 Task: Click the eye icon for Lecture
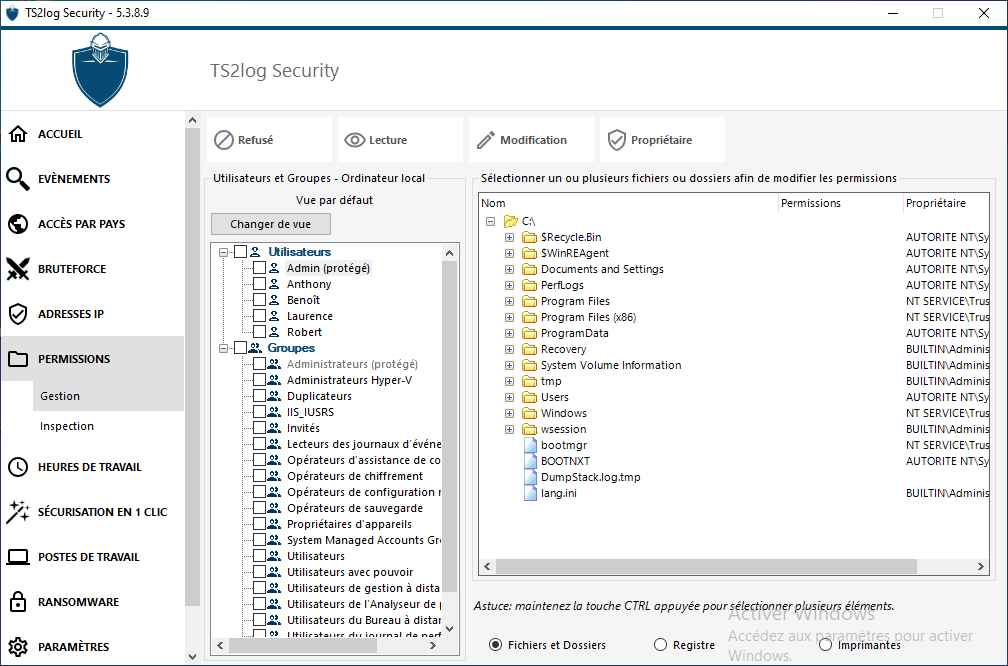tap(354, 140)
